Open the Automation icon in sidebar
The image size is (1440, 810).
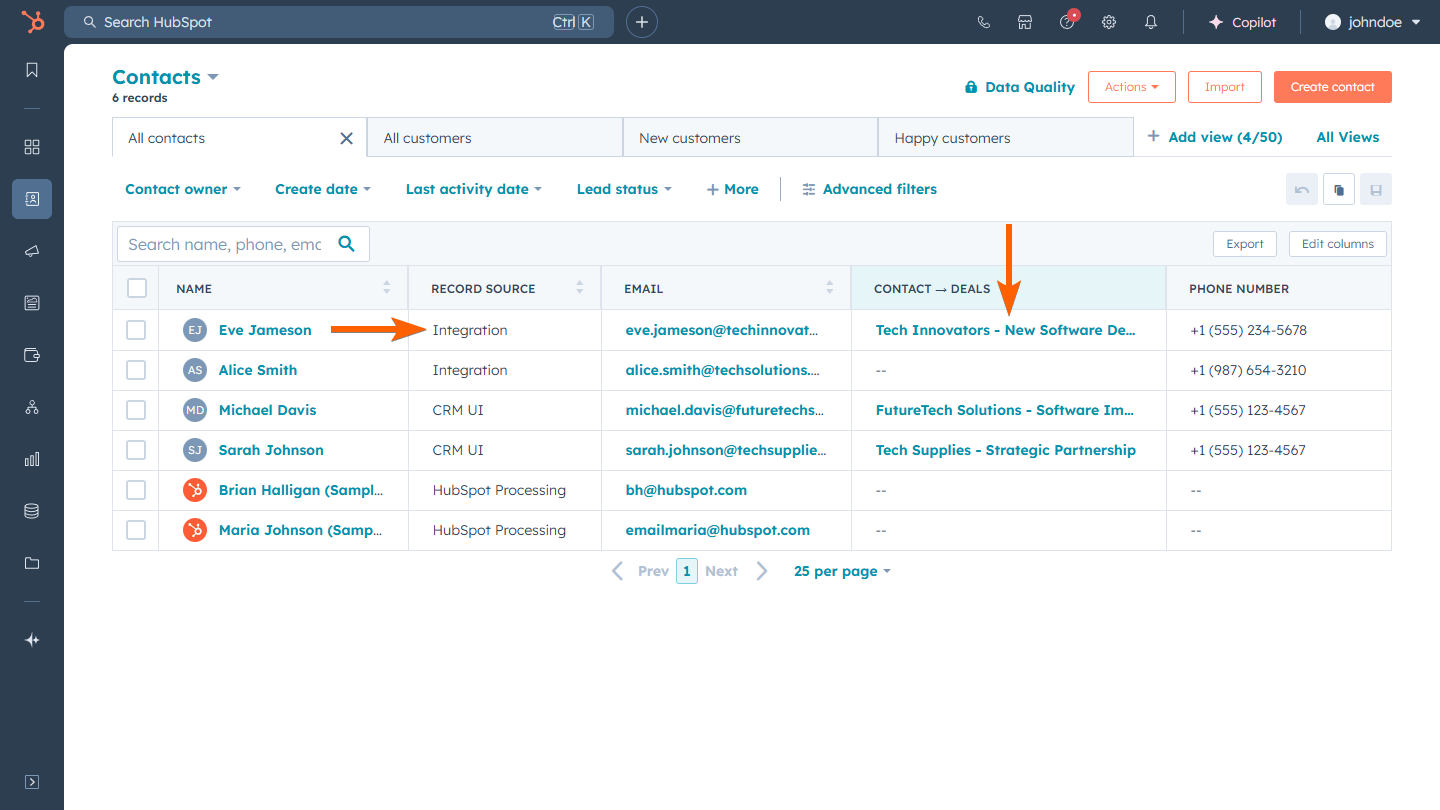tap(32, 407)
